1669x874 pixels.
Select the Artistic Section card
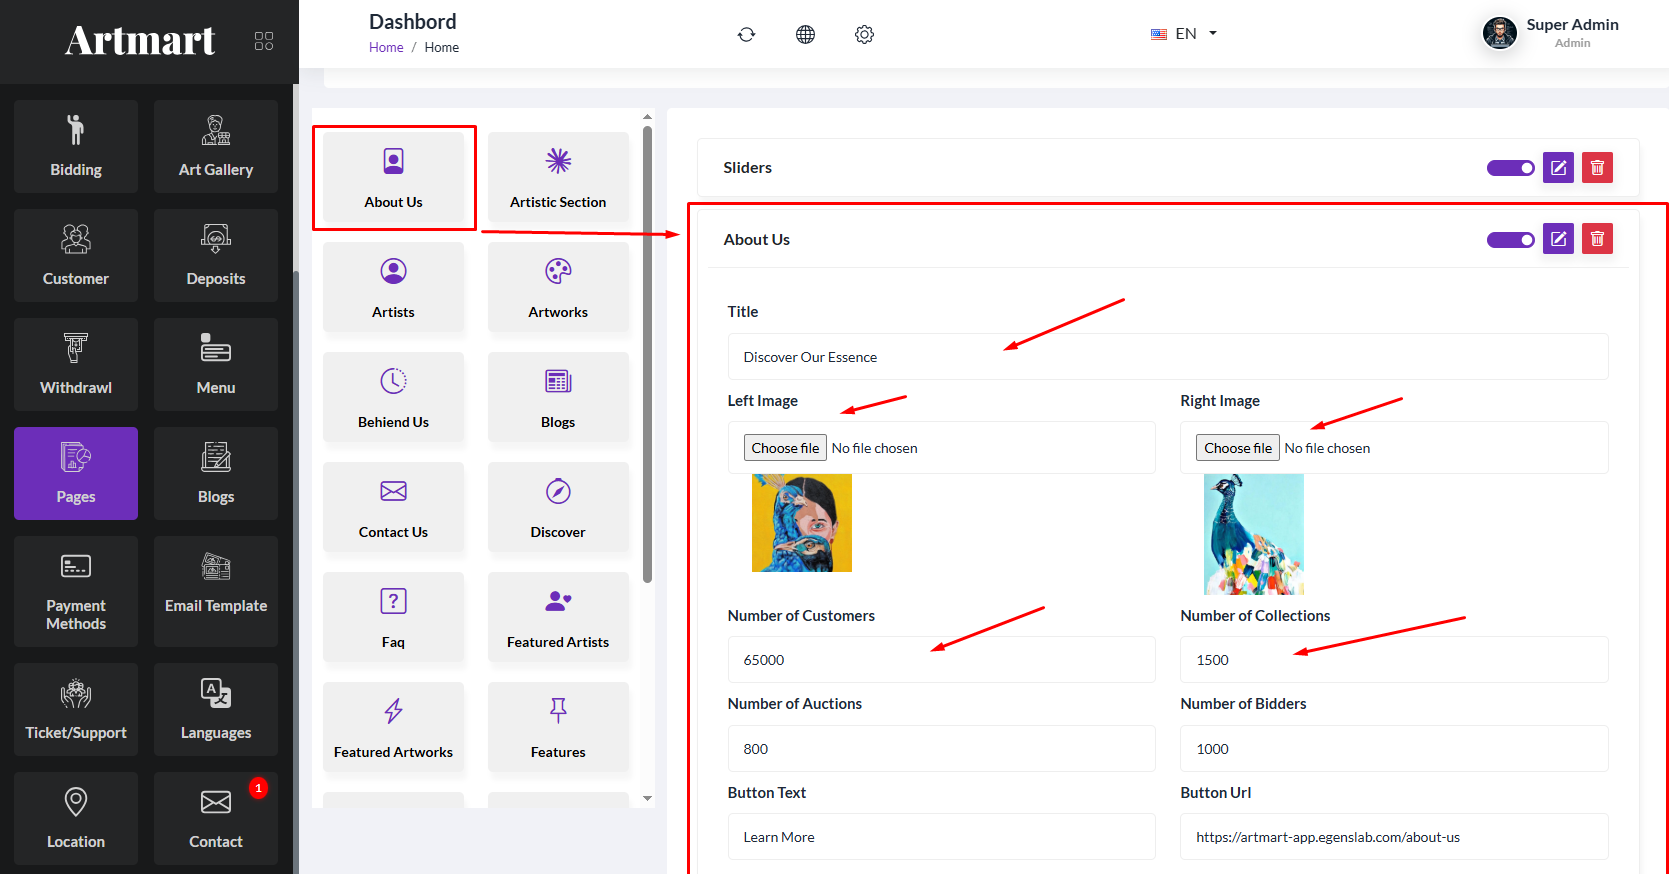pyautogui.click(x=558, y=177)
